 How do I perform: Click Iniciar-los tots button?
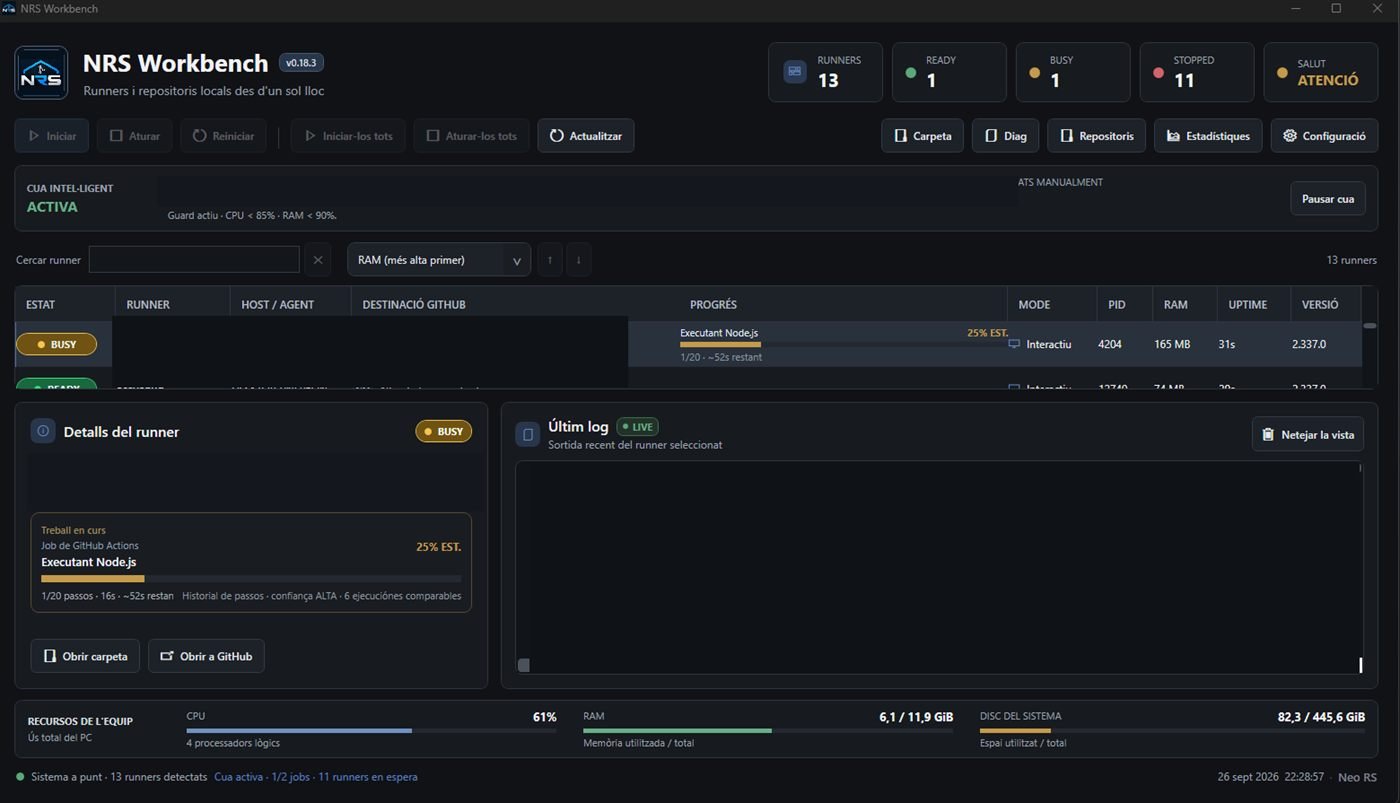click(348, 136)
